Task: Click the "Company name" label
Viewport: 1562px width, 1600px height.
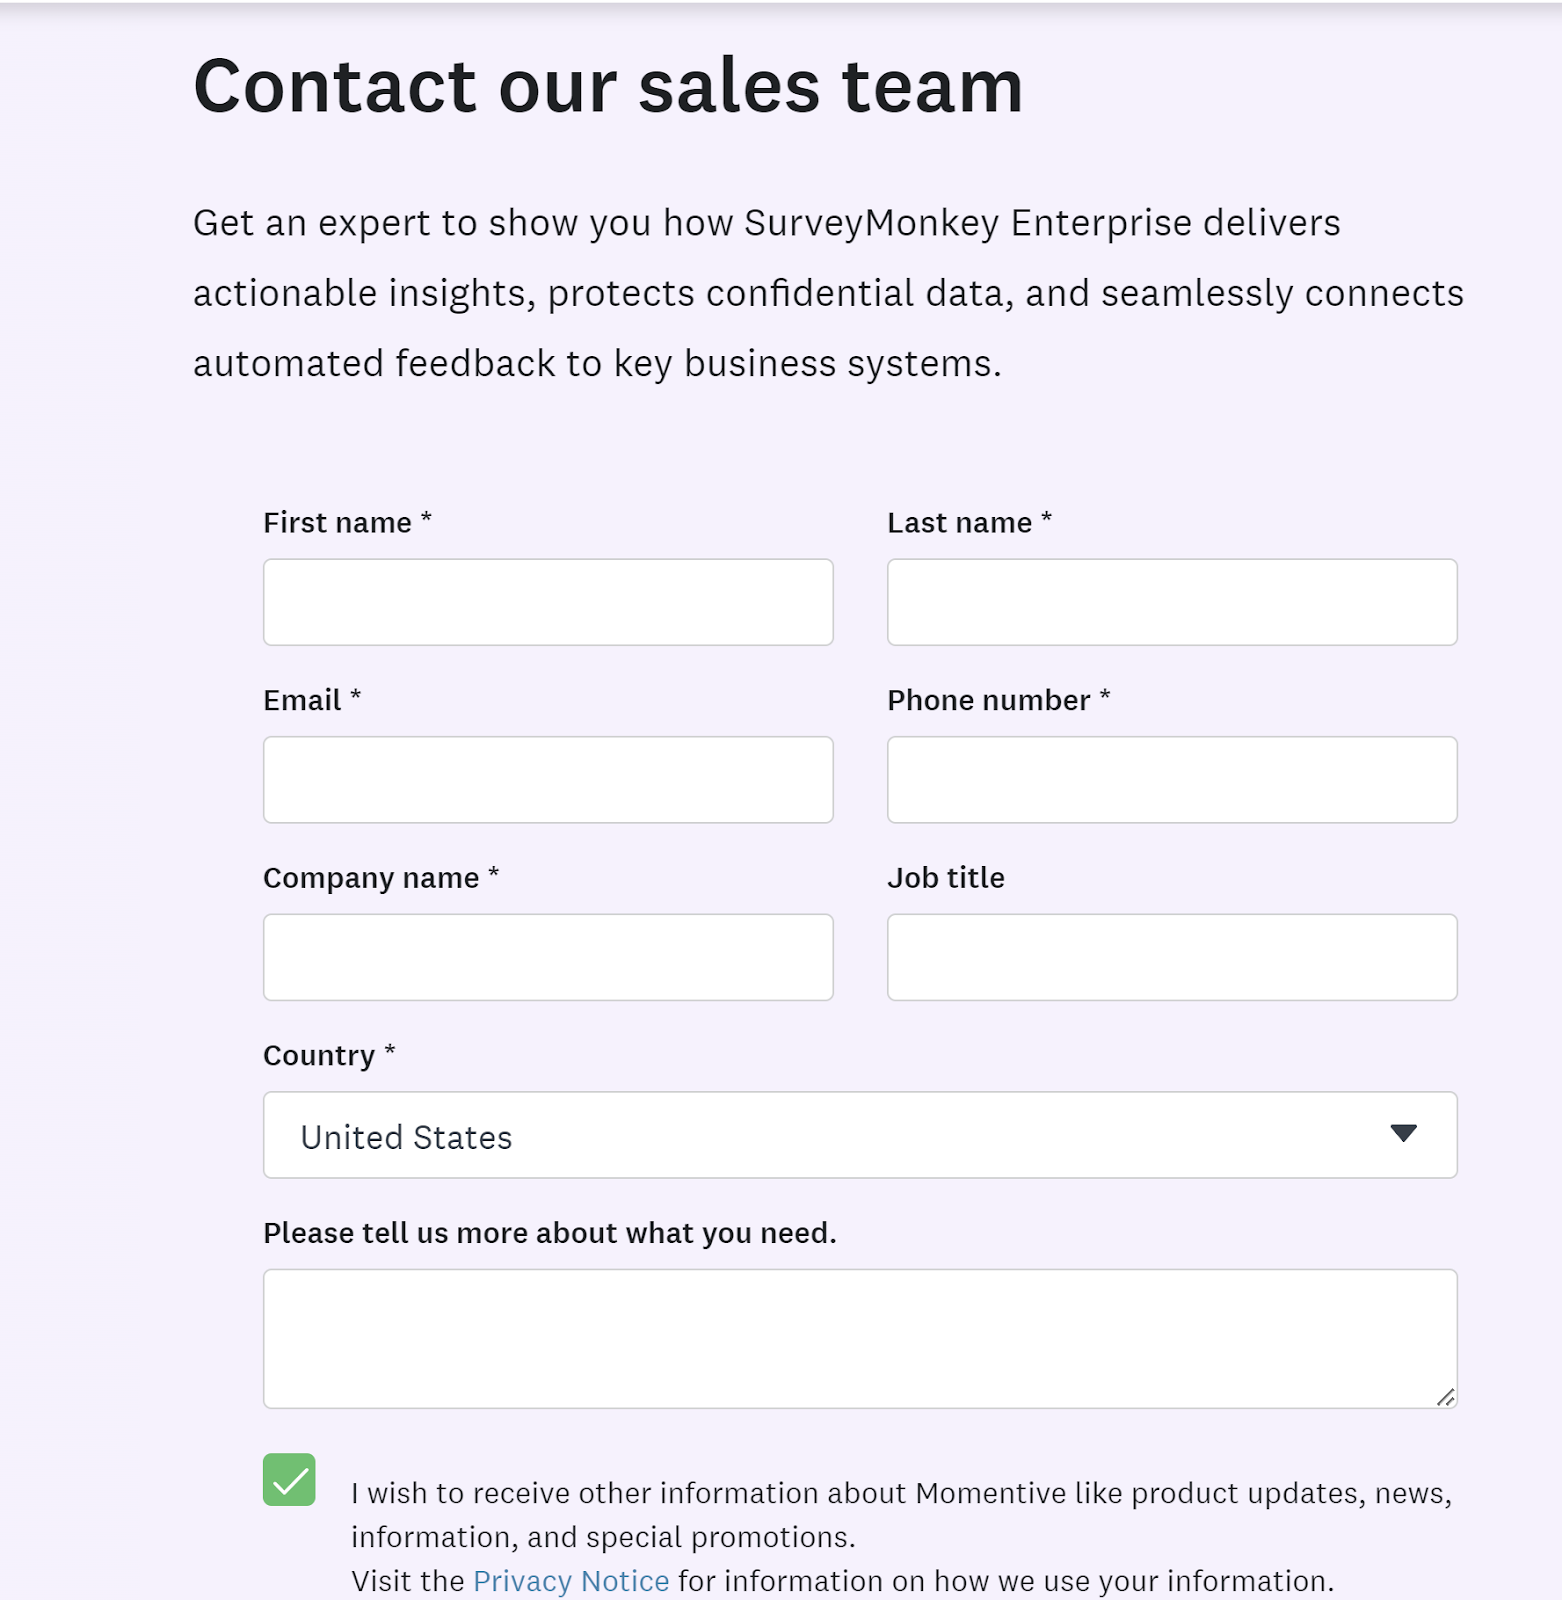Action: click(x=371, y=878)
